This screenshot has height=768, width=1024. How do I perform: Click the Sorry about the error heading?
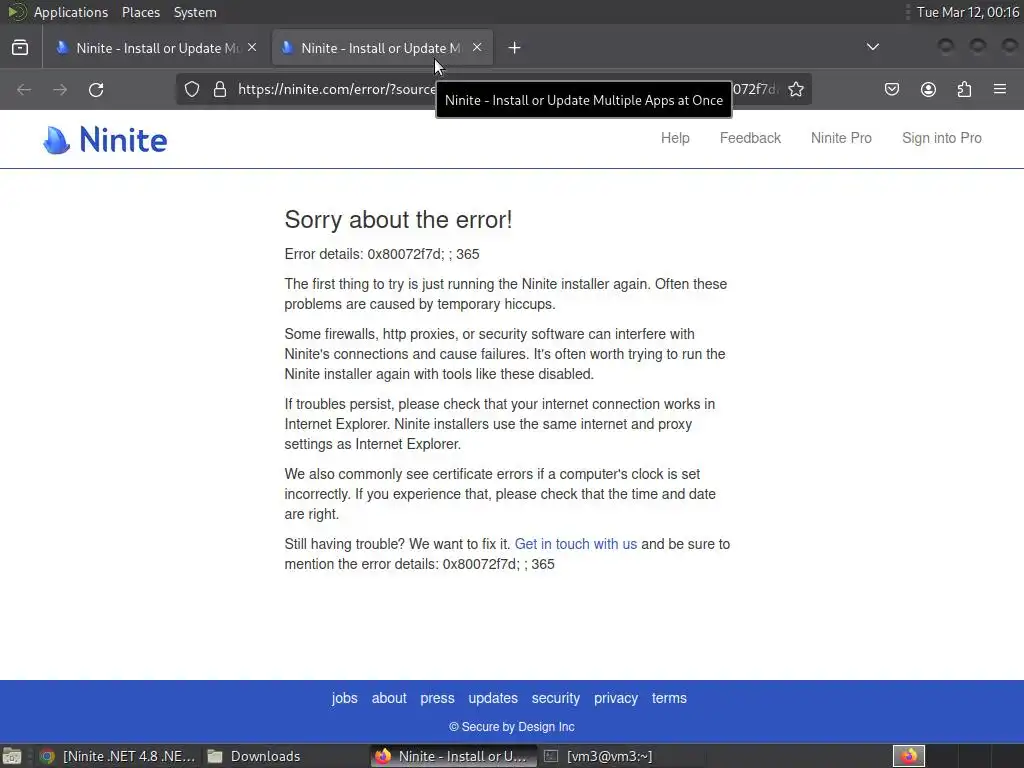[x=398, y=220]
